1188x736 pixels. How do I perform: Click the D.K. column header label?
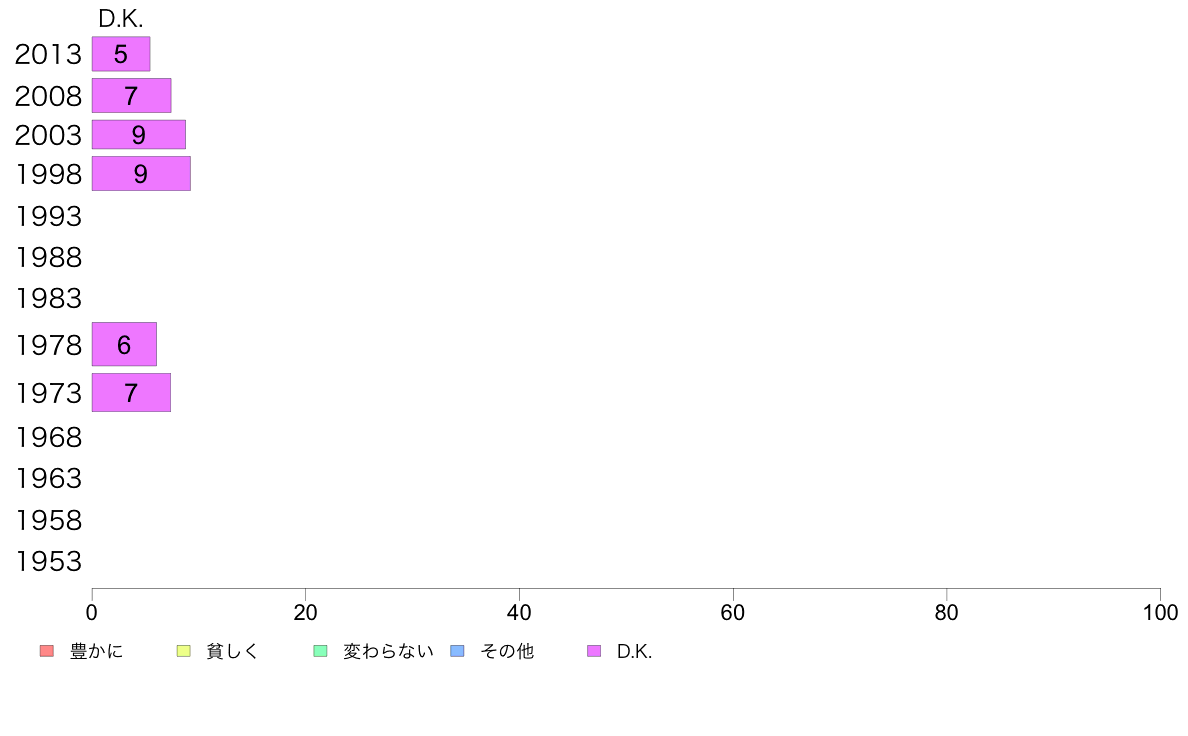click(120, 19)
